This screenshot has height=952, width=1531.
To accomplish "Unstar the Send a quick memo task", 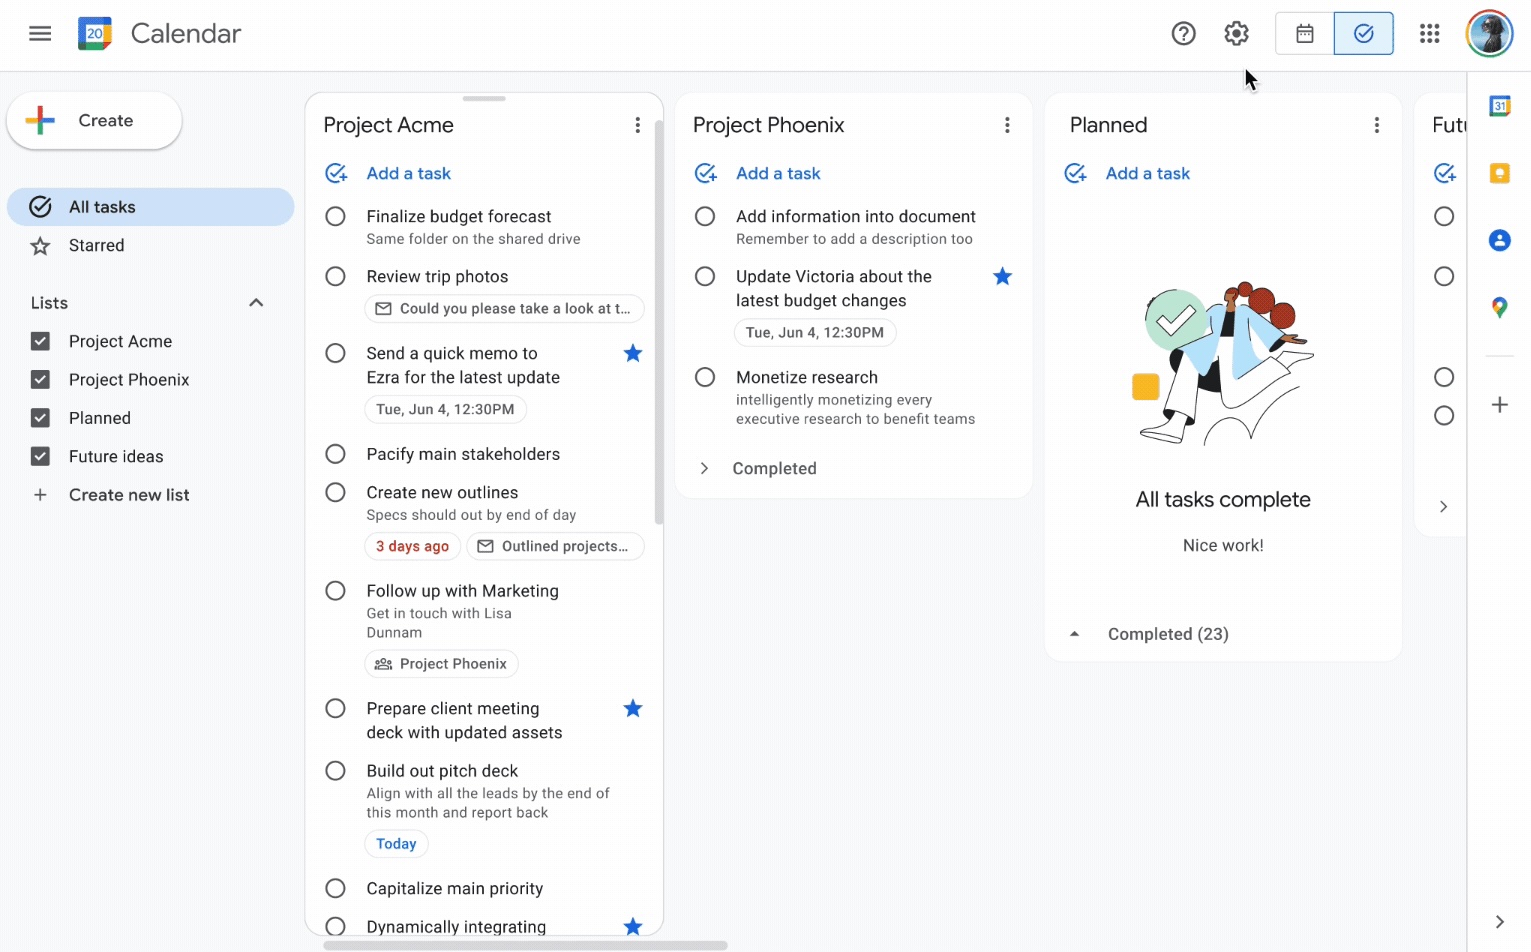I will [x=632, y=353].
